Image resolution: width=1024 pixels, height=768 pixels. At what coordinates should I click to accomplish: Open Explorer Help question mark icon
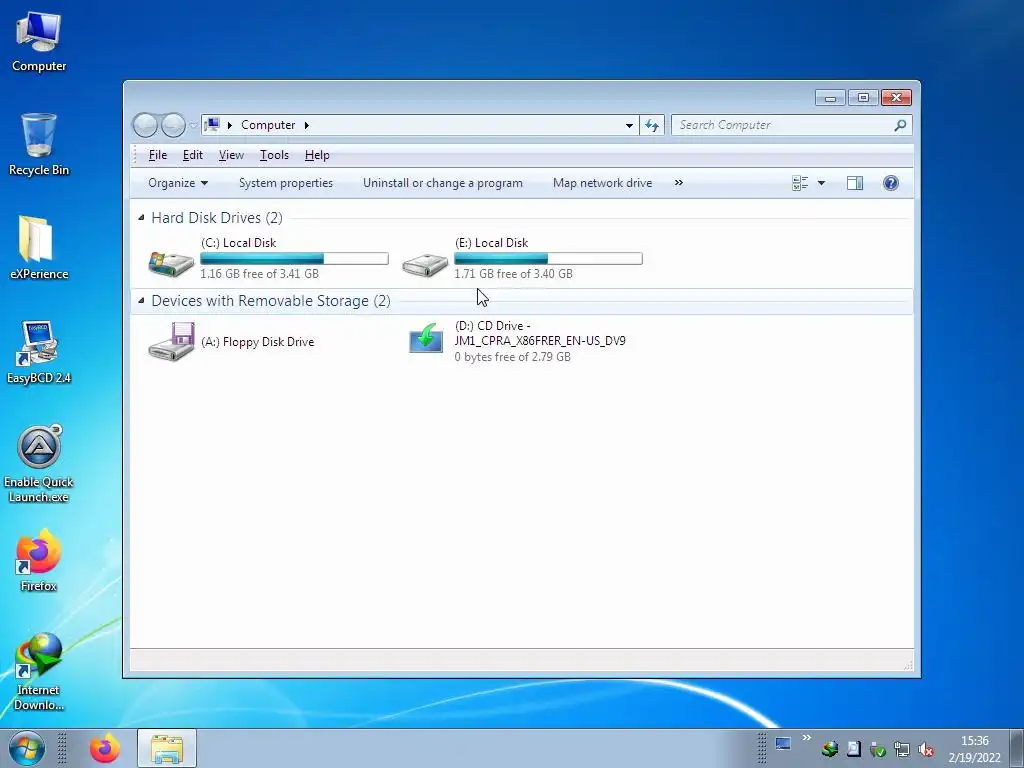pos(890,183)
